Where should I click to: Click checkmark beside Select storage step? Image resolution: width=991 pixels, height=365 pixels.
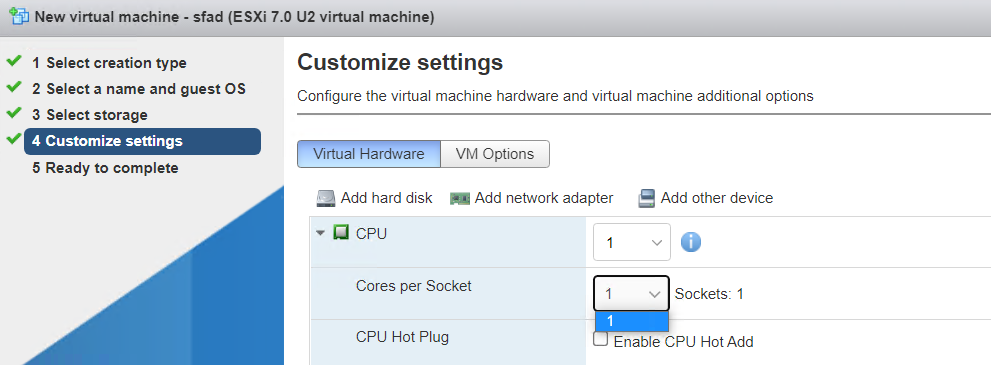point(14,113)
